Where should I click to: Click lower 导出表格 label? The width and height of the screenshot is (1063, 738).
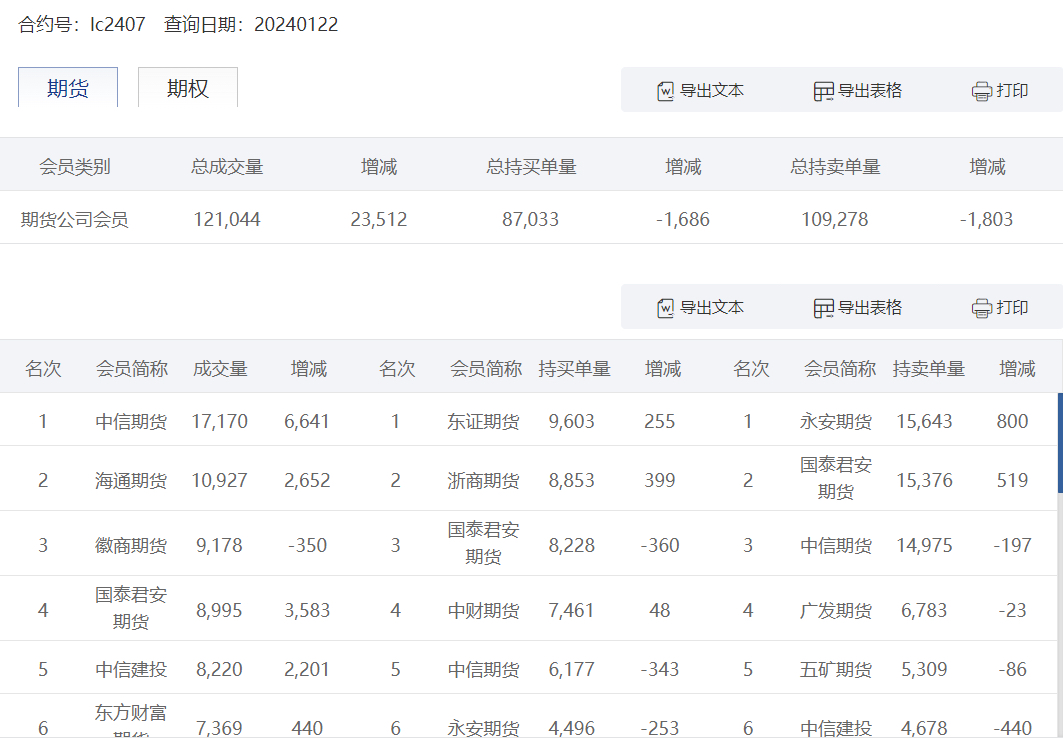click(870, 308)
